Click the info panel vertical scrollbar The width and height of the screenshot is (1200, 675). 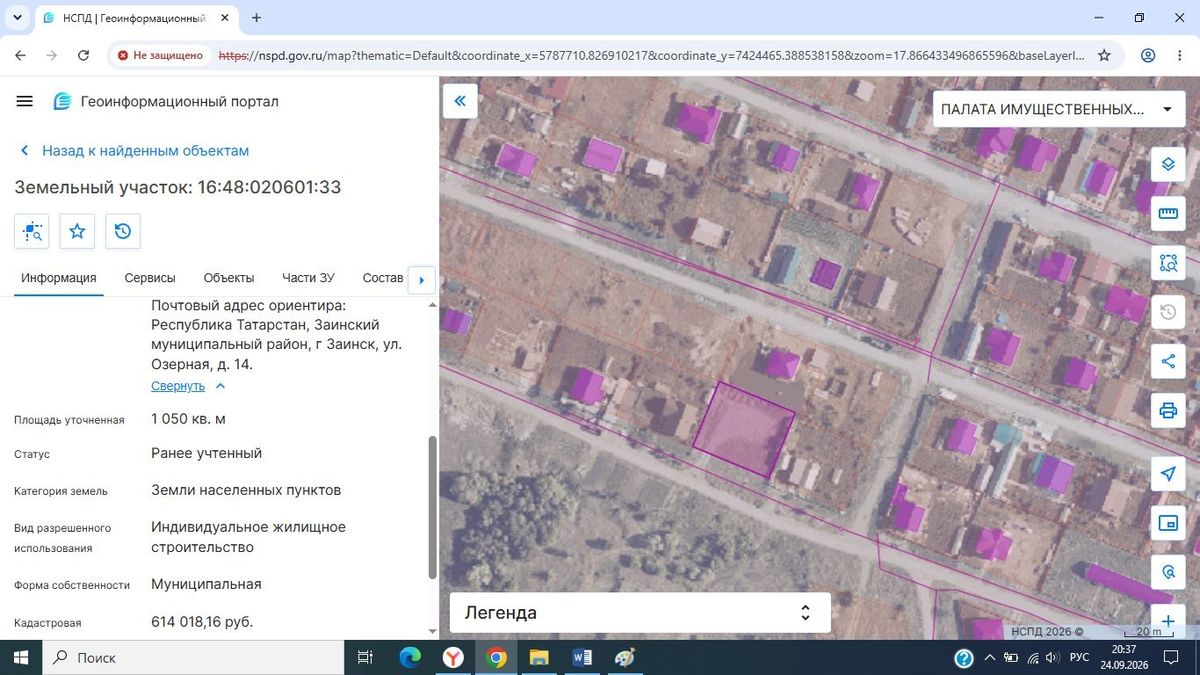coord(432,506)
